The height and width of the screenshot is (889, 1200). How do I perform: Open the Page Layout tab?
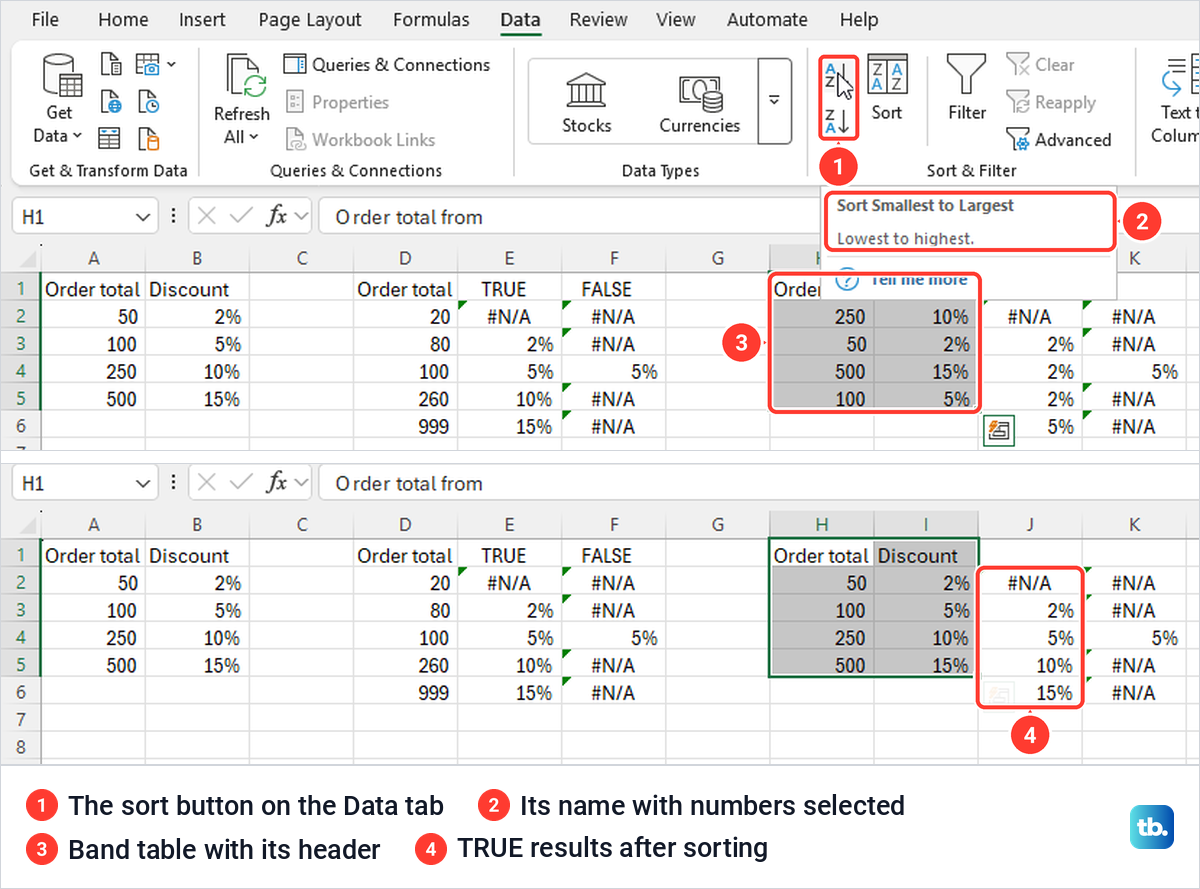click(310, 20)
